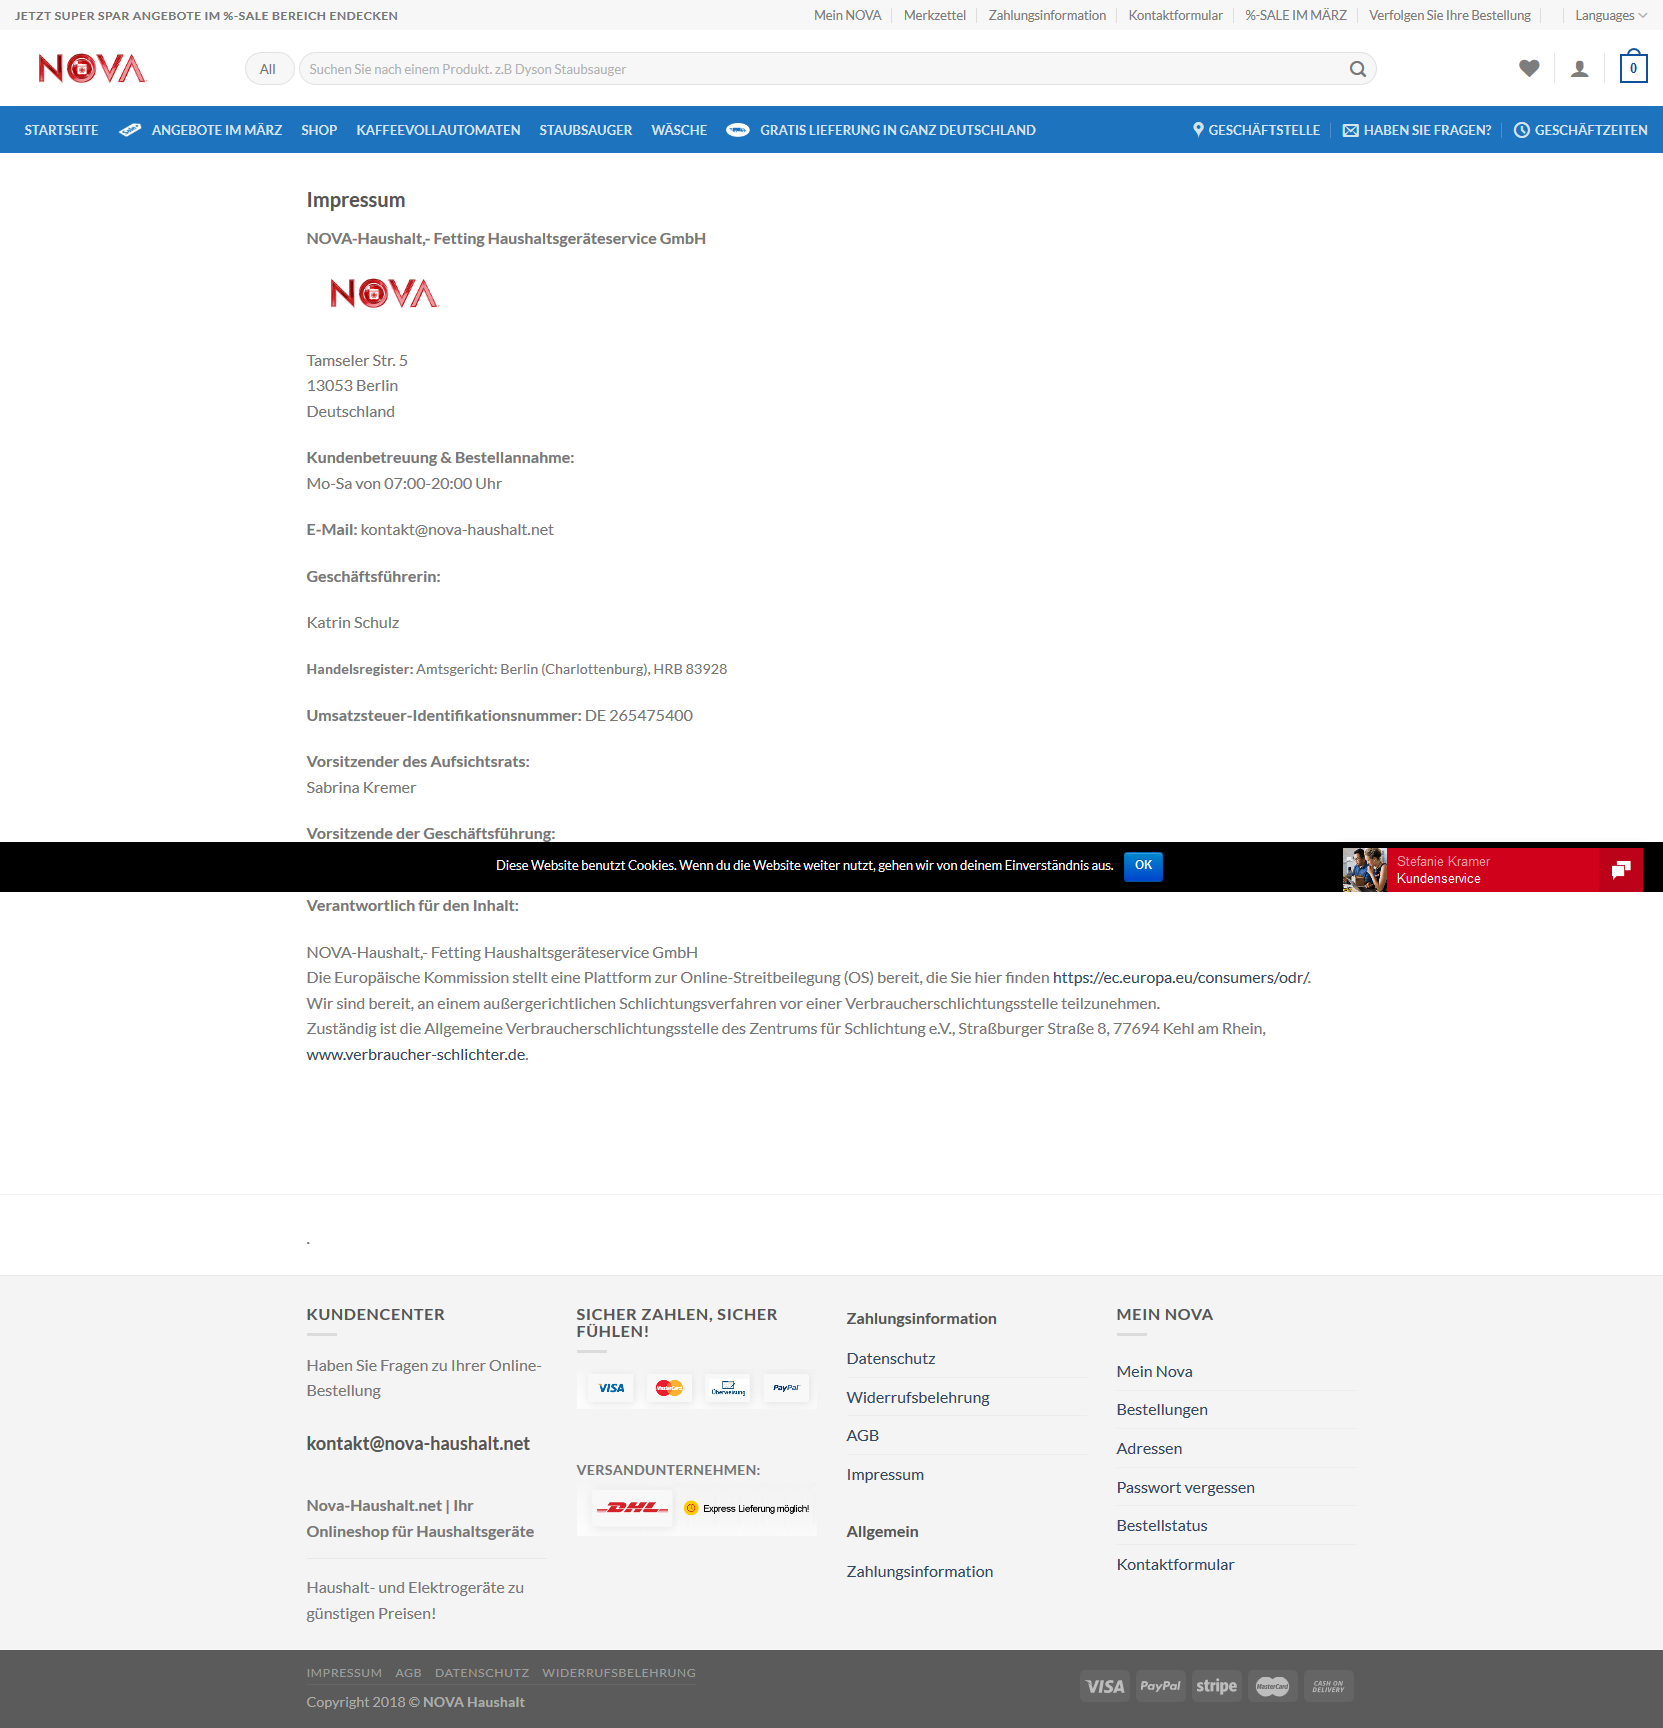
Task: Open Geschäftzeiten link with clock icon
Action: click(1581, 130)
